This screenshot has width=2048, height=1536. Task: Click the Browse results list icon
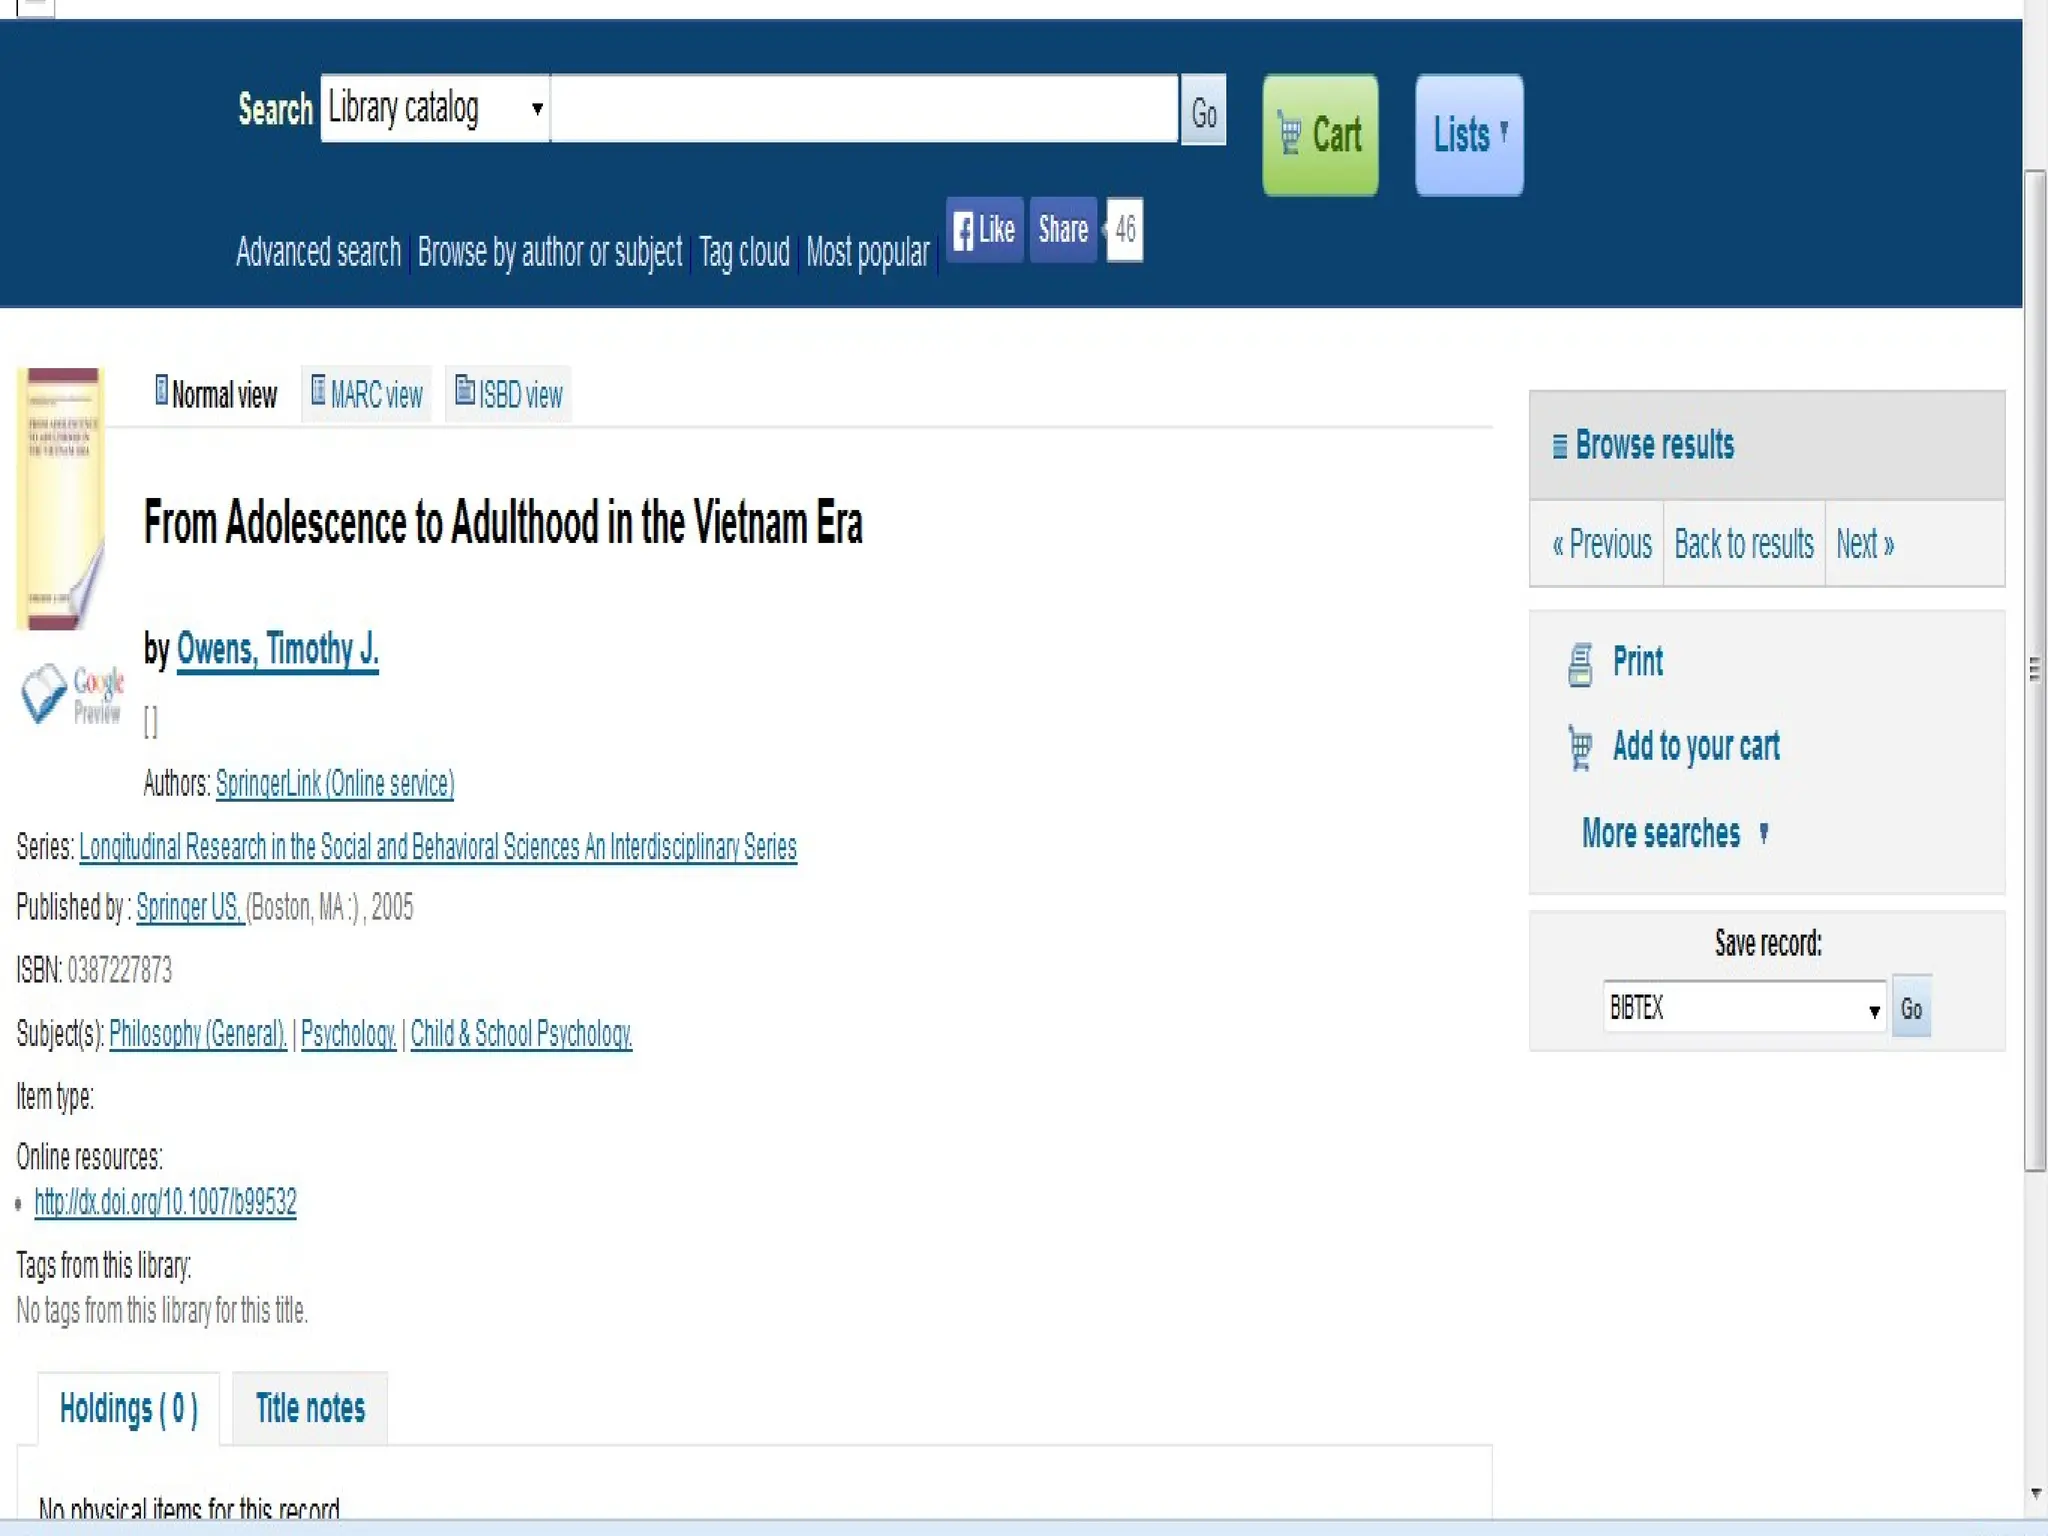1559,446
